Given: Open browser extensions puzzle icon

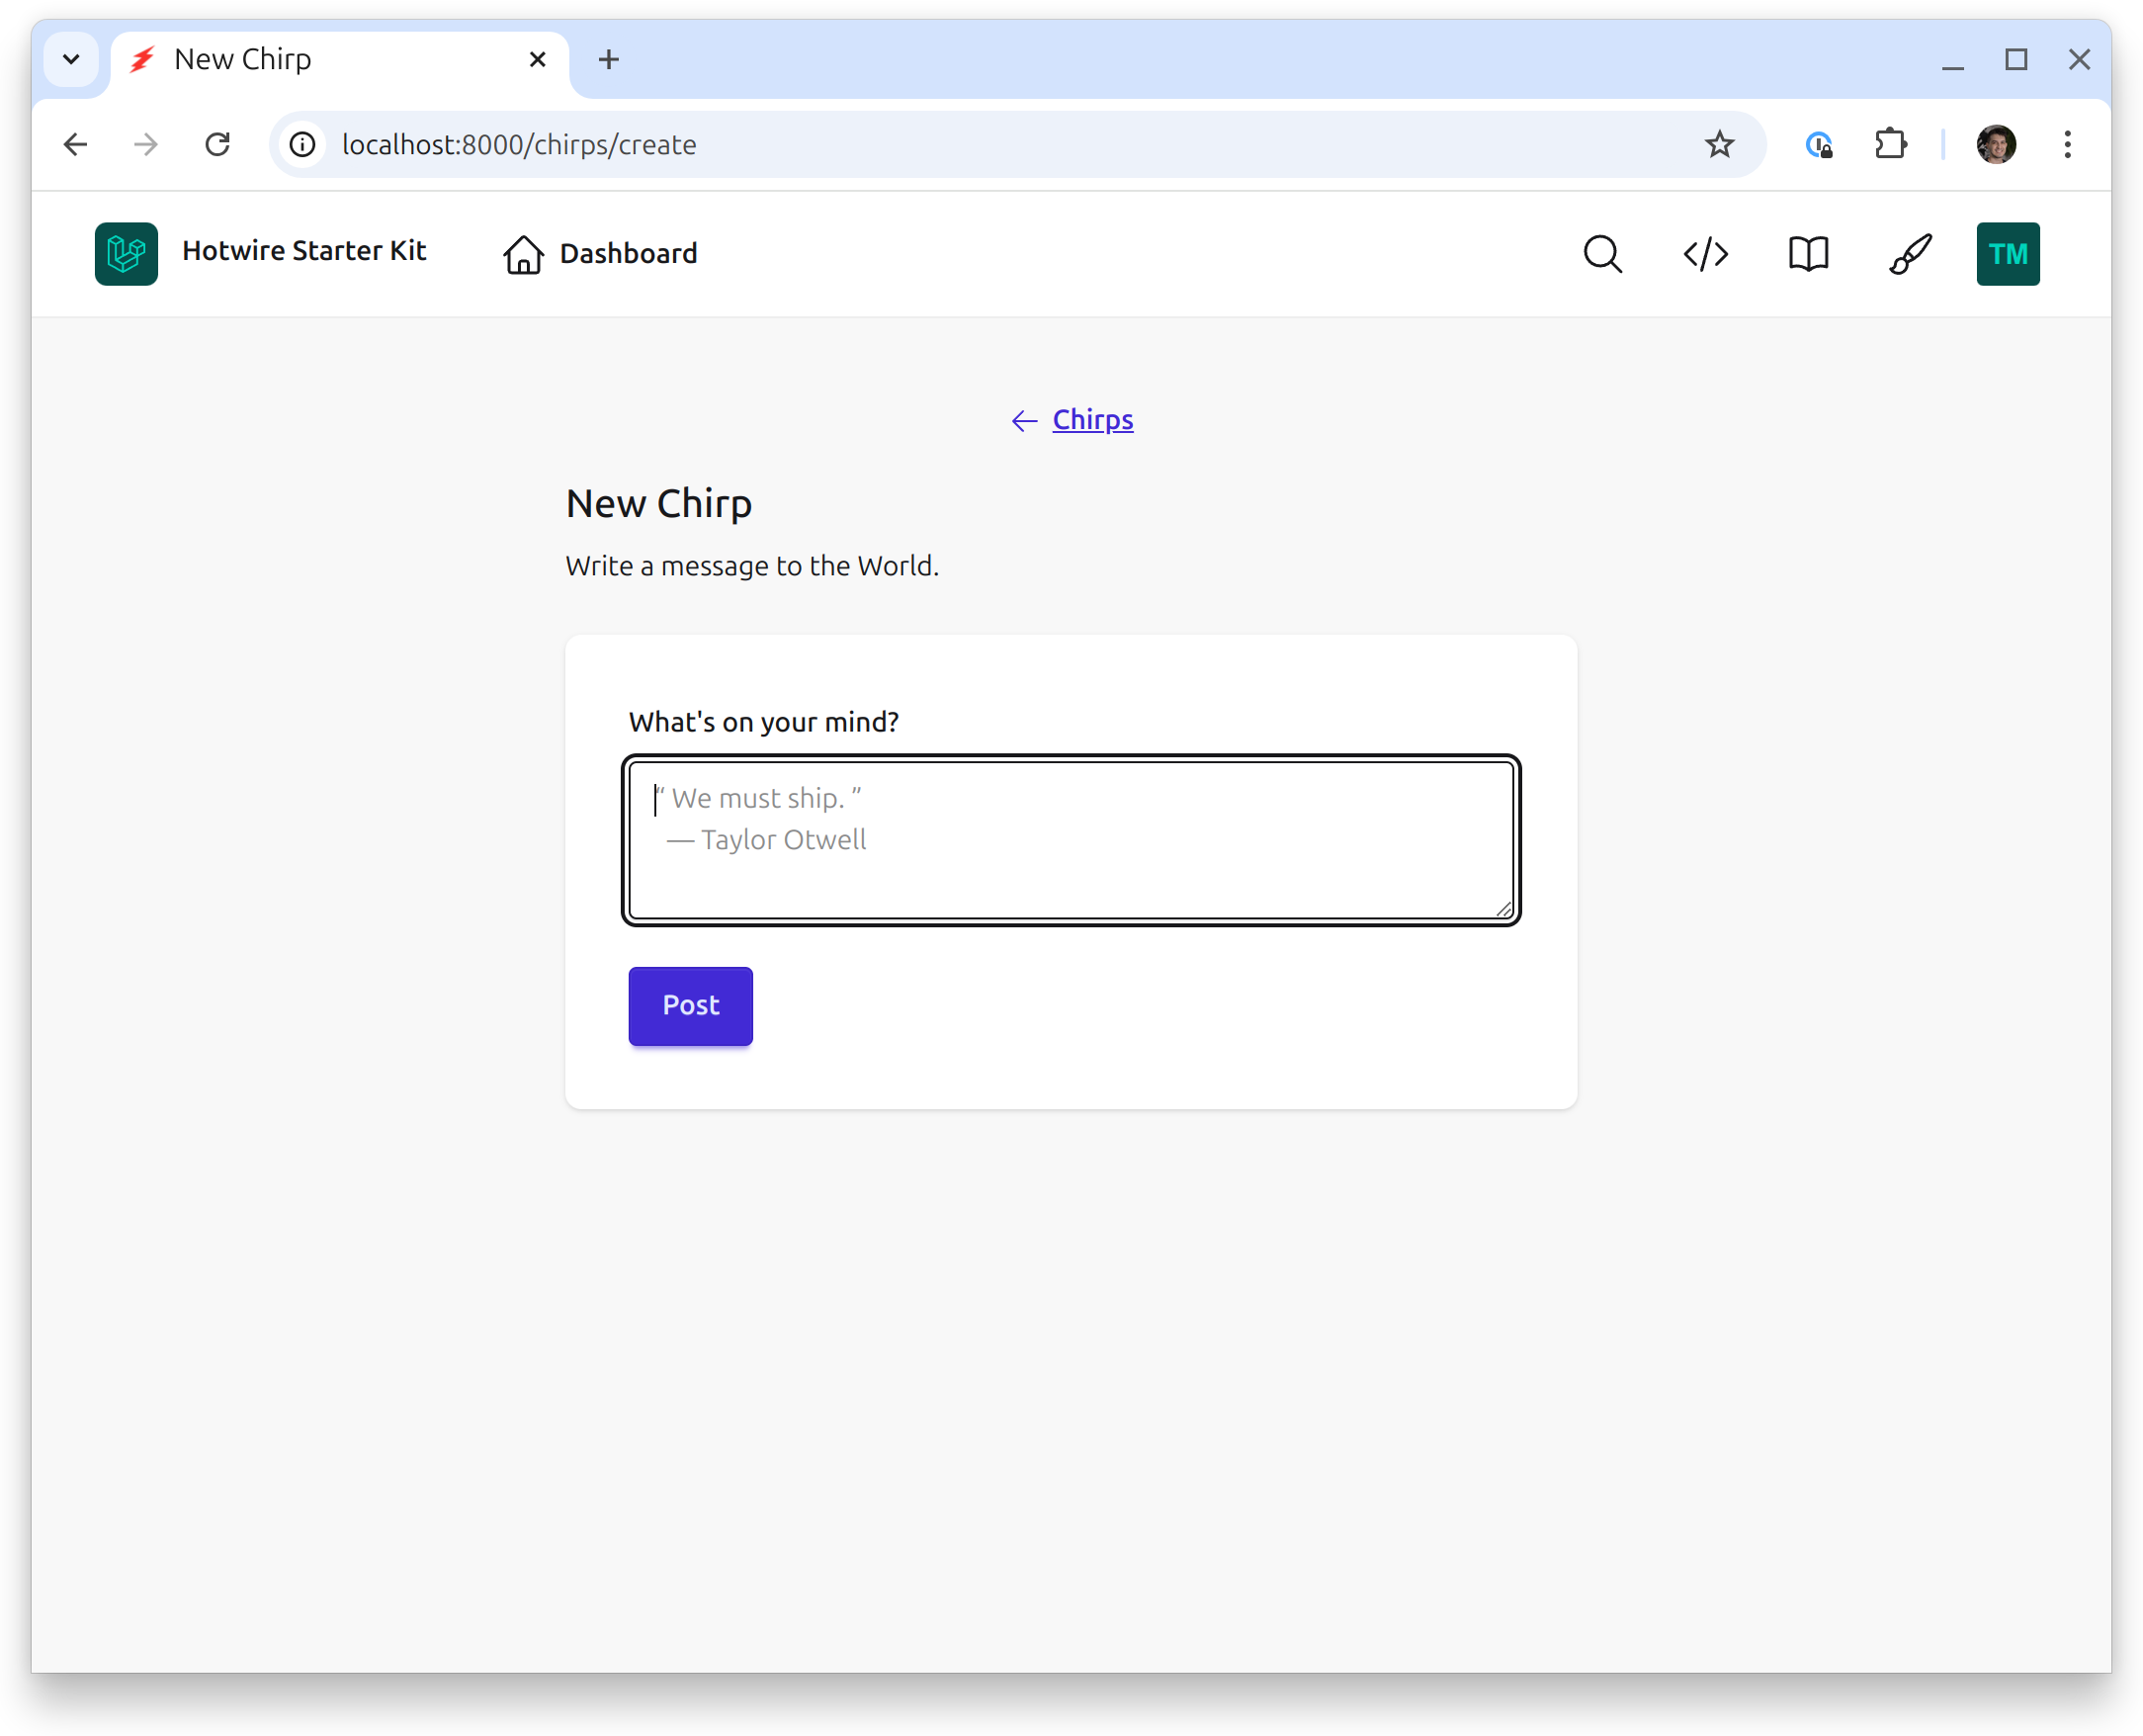Looking at the screenshot, I should (1890, 144).
